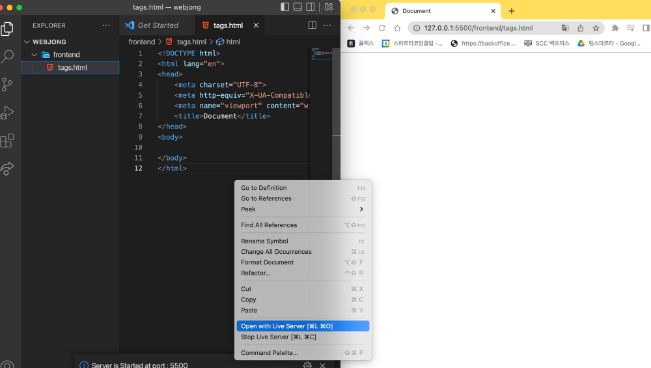Image resolution: width=651 pixels, height=368 pixels.
Task: Click line number 12 in gutter
Action: point(138,168)
